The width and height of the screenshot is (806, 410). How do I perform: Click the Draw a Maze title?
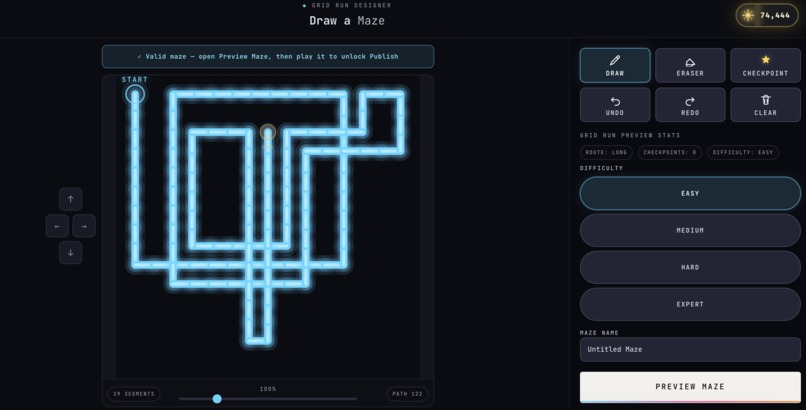pos(347,21)
